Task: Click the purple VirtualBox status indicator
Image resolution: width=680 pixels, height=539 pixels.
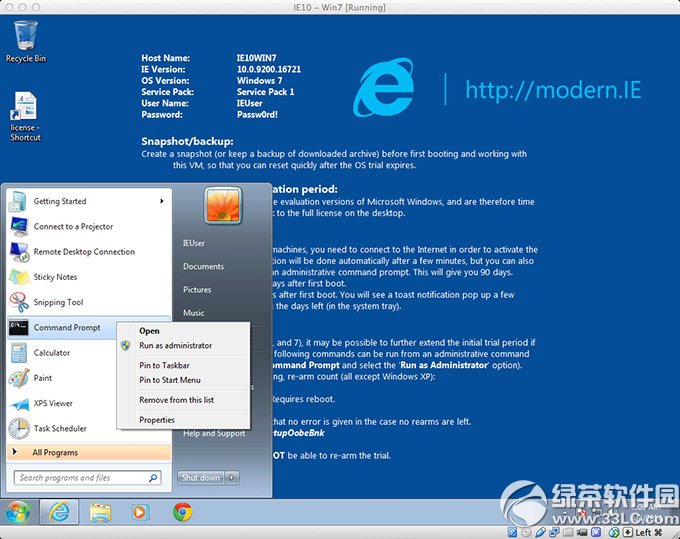Action: (x=596, y=532)
